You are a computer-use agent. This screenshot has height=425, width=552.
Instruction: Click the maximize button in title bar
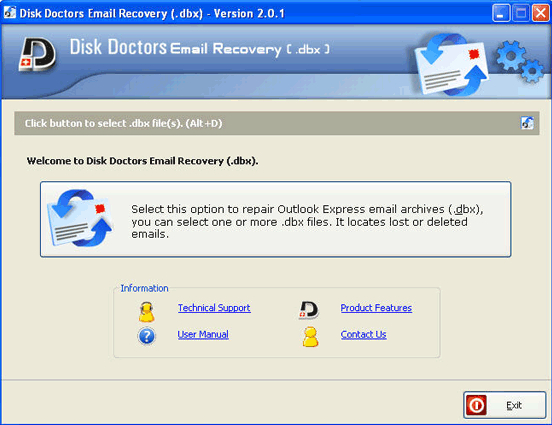[521, 13]
